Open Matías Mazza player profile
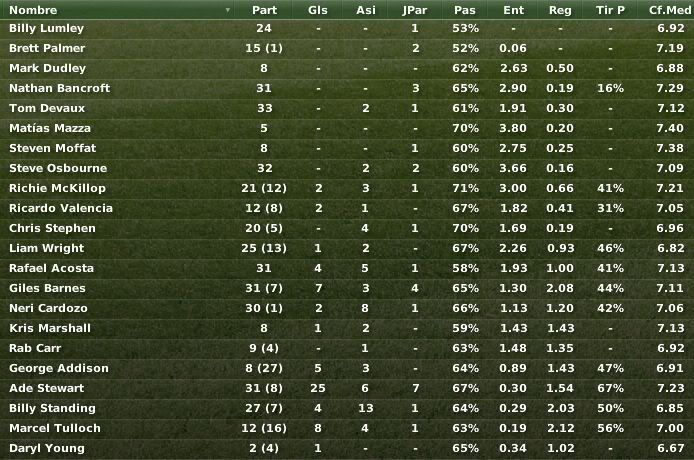Screen dimensions: 694x460 pyautogui.click(x=50, y=128)
